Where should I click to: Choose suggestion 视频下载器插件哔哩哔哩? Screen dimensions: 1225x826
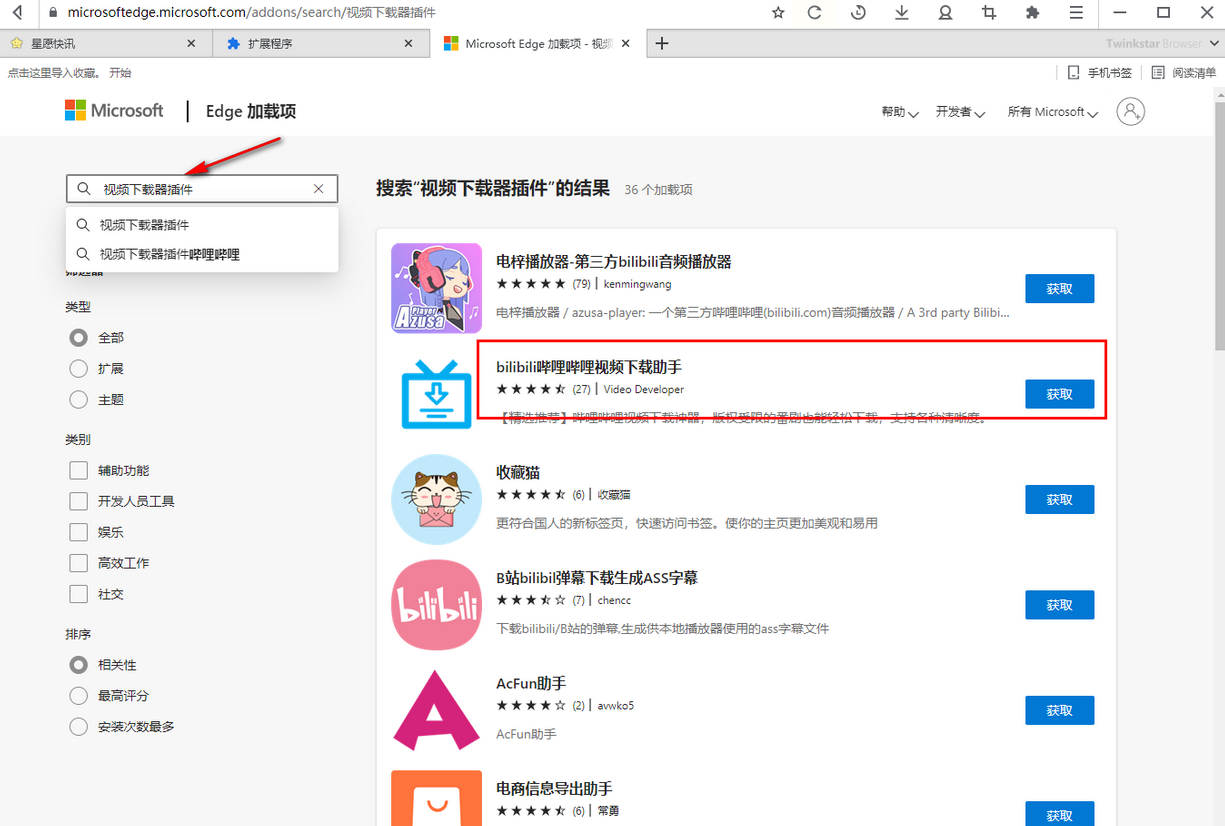click(202, 255)
